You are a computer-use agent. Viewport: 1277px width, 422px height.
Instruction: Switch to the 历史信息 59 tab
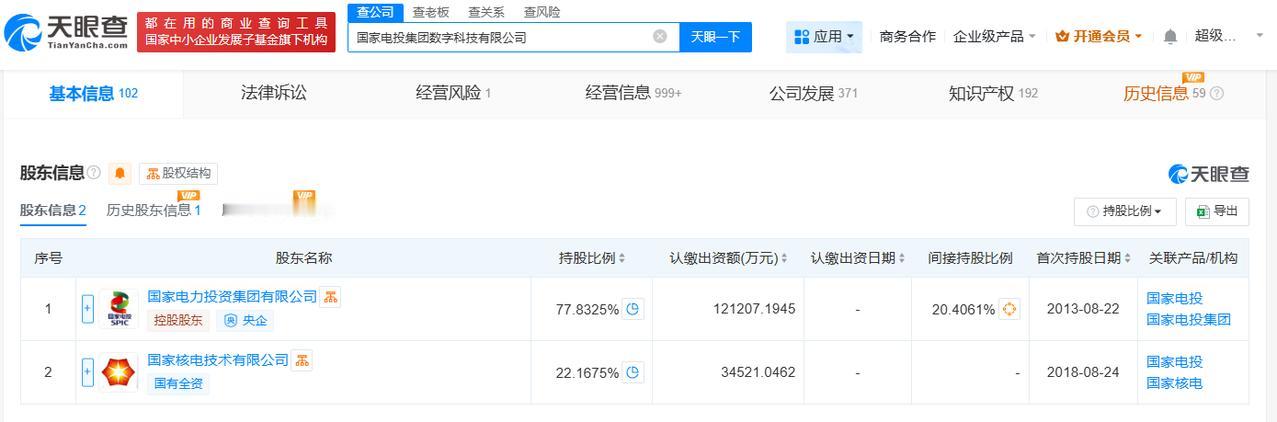click(x=1164, y=94)
